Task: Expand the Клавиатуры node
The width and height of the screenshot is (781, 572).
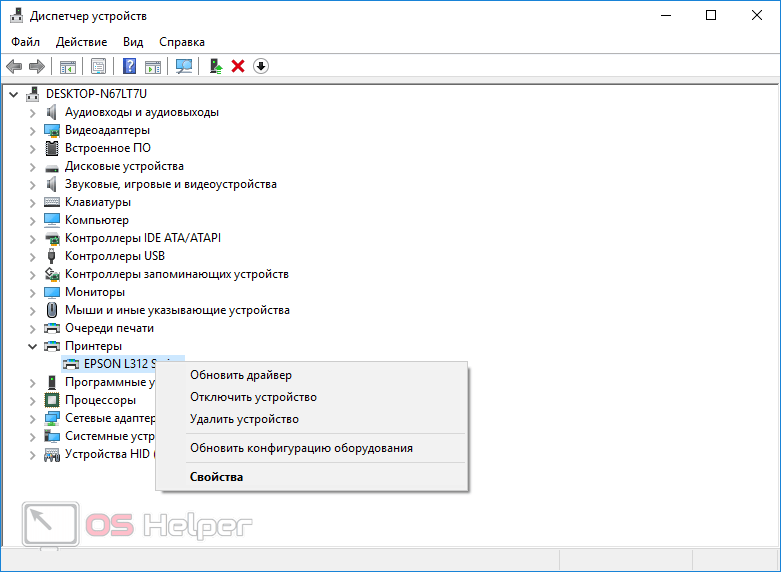Action: point(32,202)
